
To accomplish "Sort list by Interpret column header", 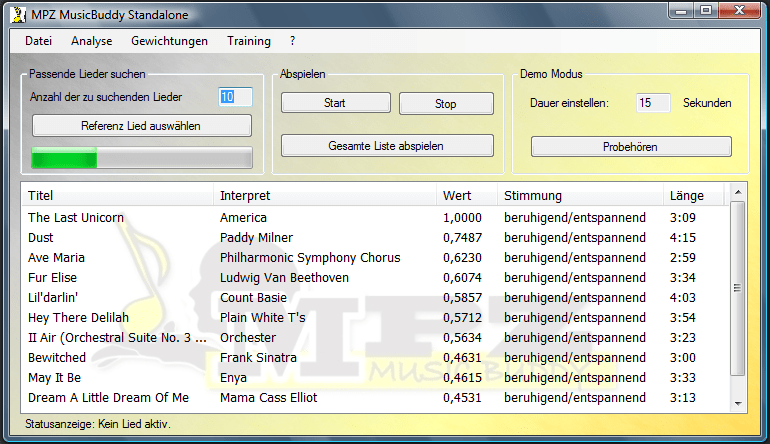I will point(325,195).
